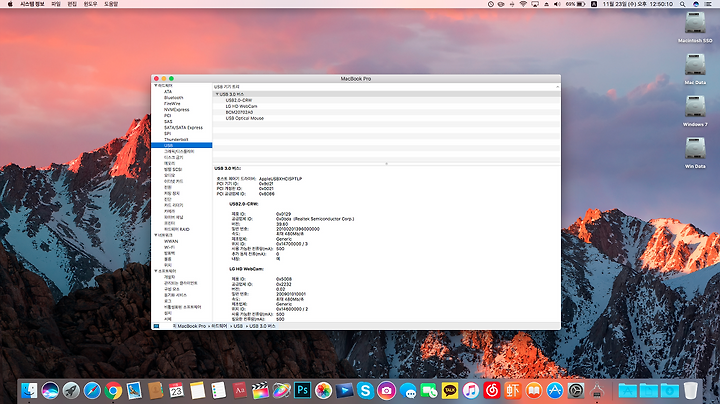Open the Calendar icon showing 23
Image resolution: width=720 pixels, height=404 pixels.
tap(176, 391)
